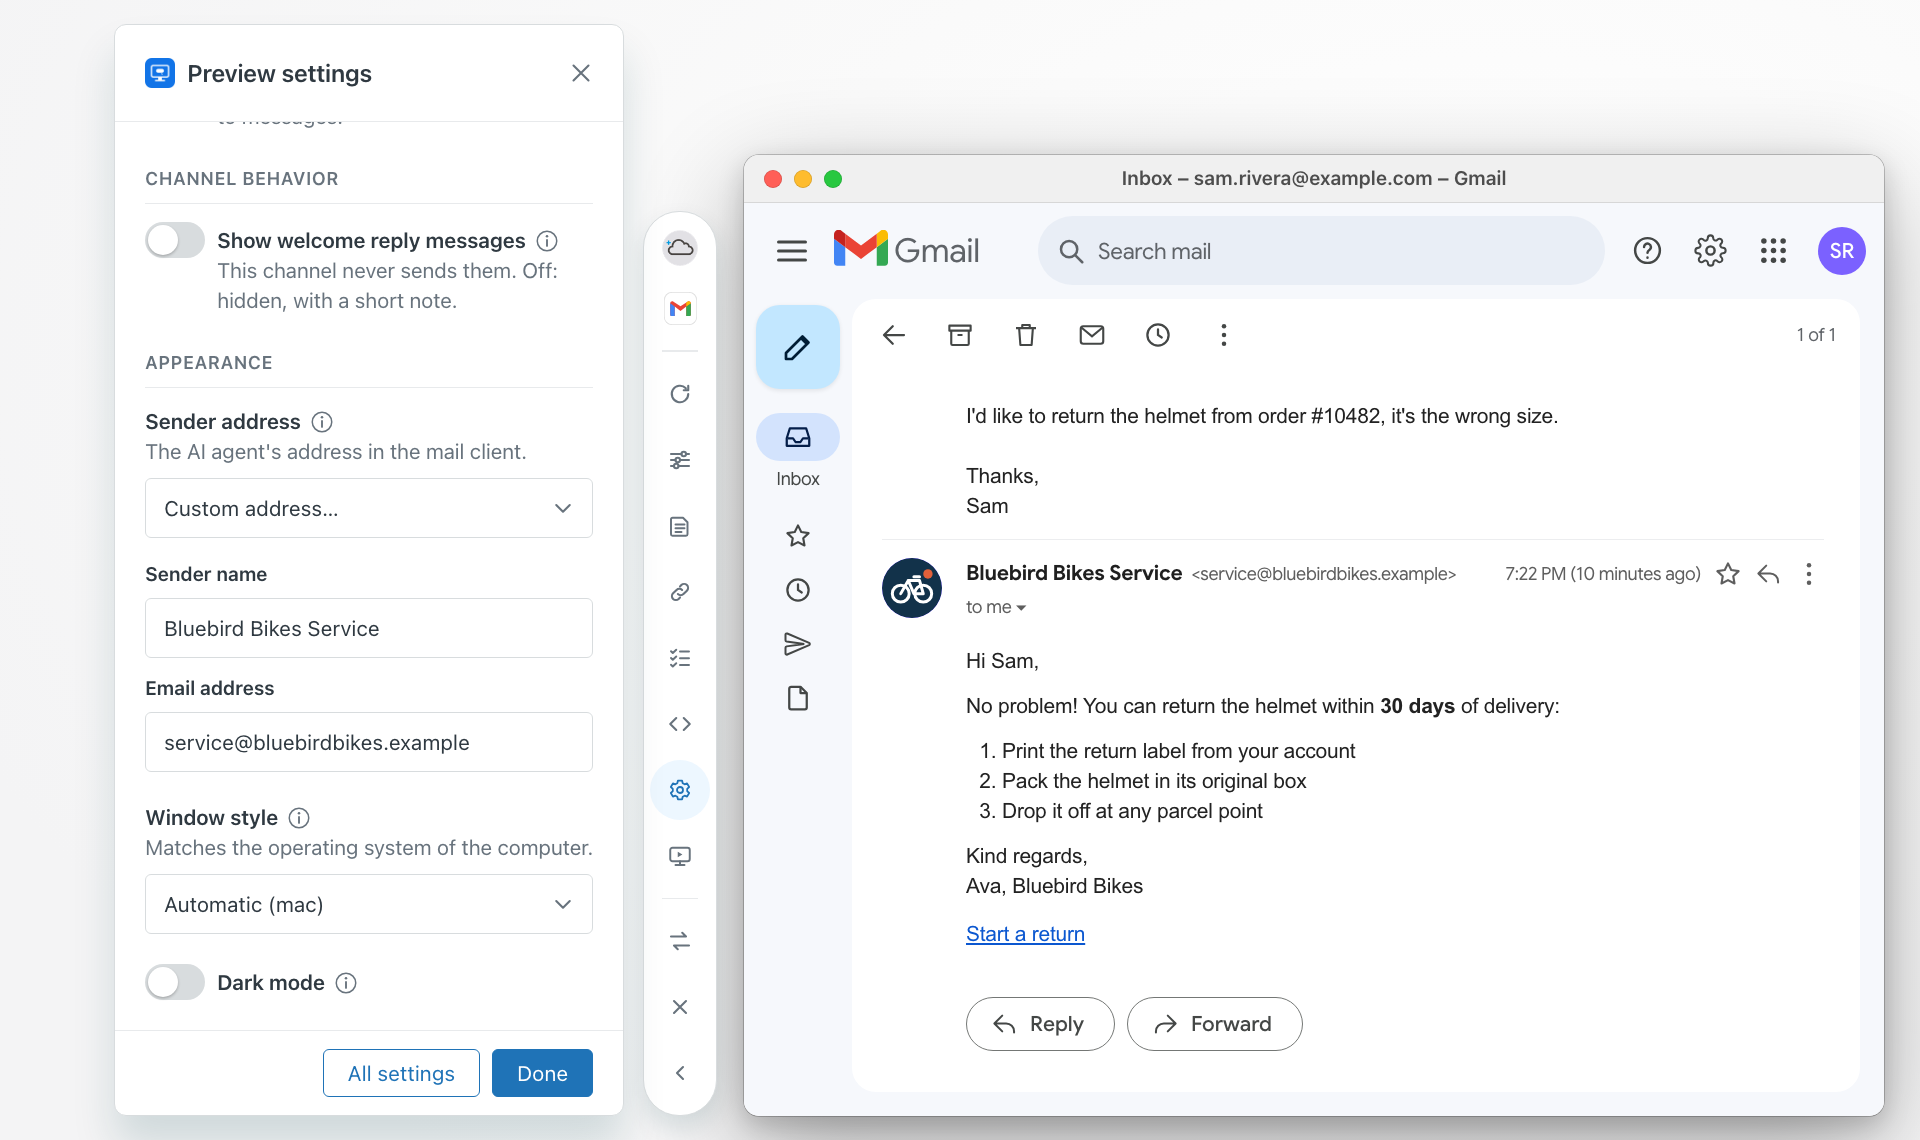Viewport: 1920px width, 1140px height.
Task: Click the presentation screen icon in the toolbar
Action: (x=680, y=856)
